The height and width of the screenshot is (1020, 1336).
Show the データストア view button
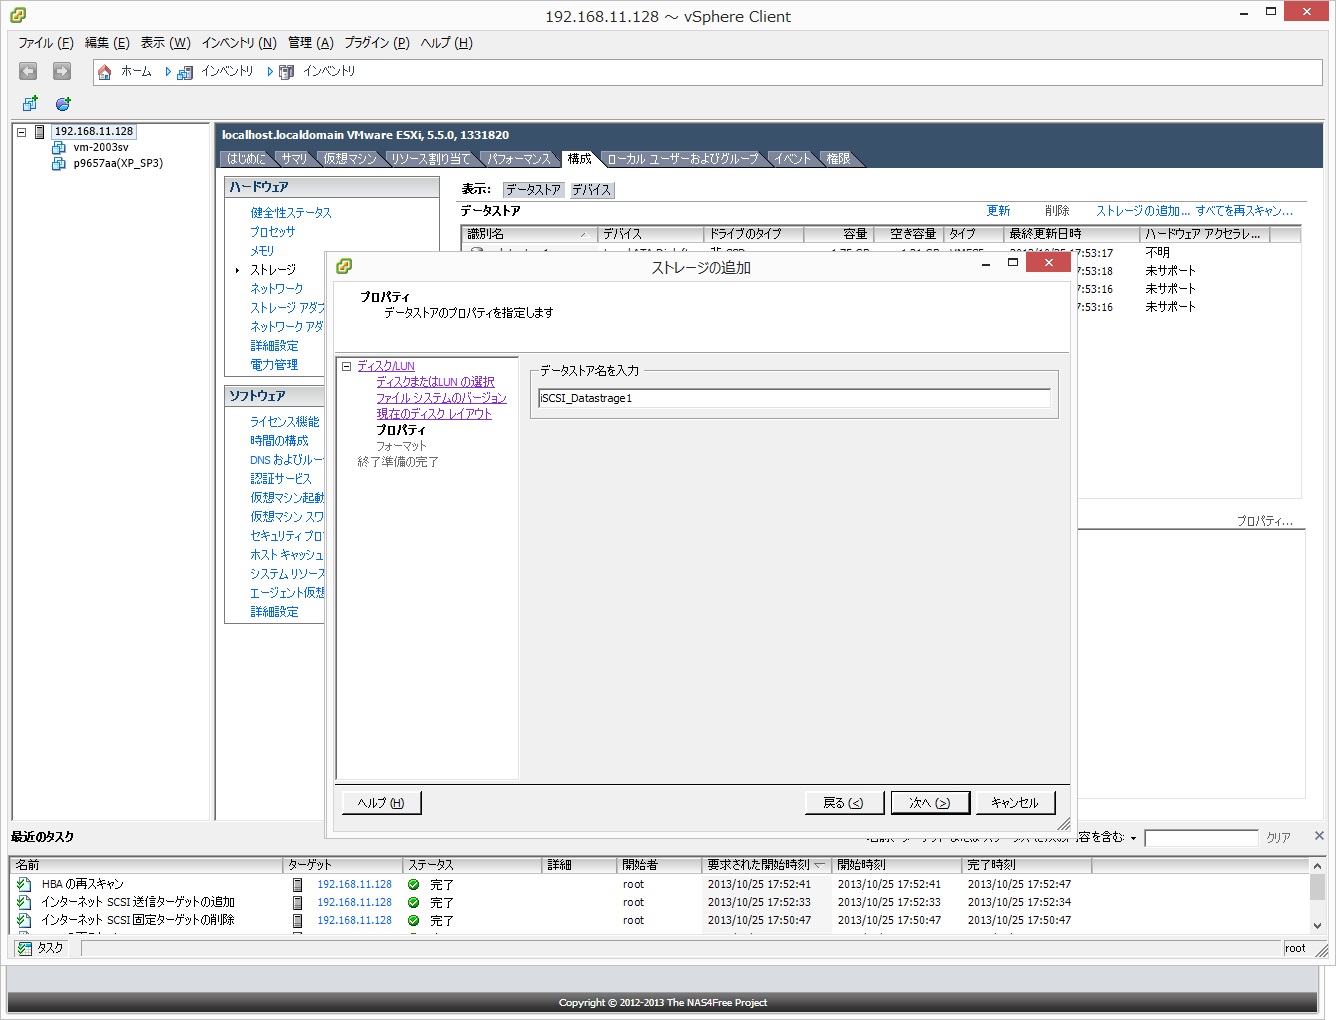click(533, 190)
